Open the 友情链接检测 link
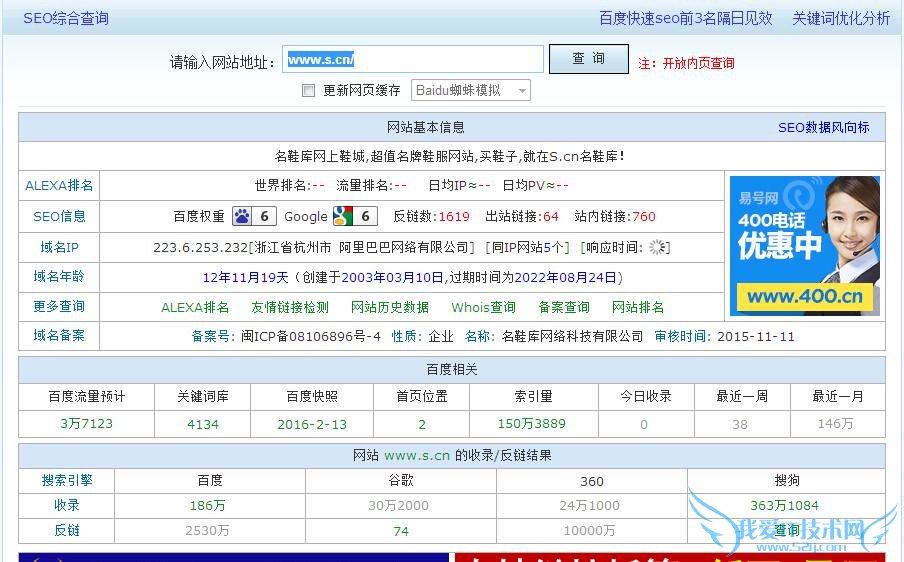 [x=289, y=307]
